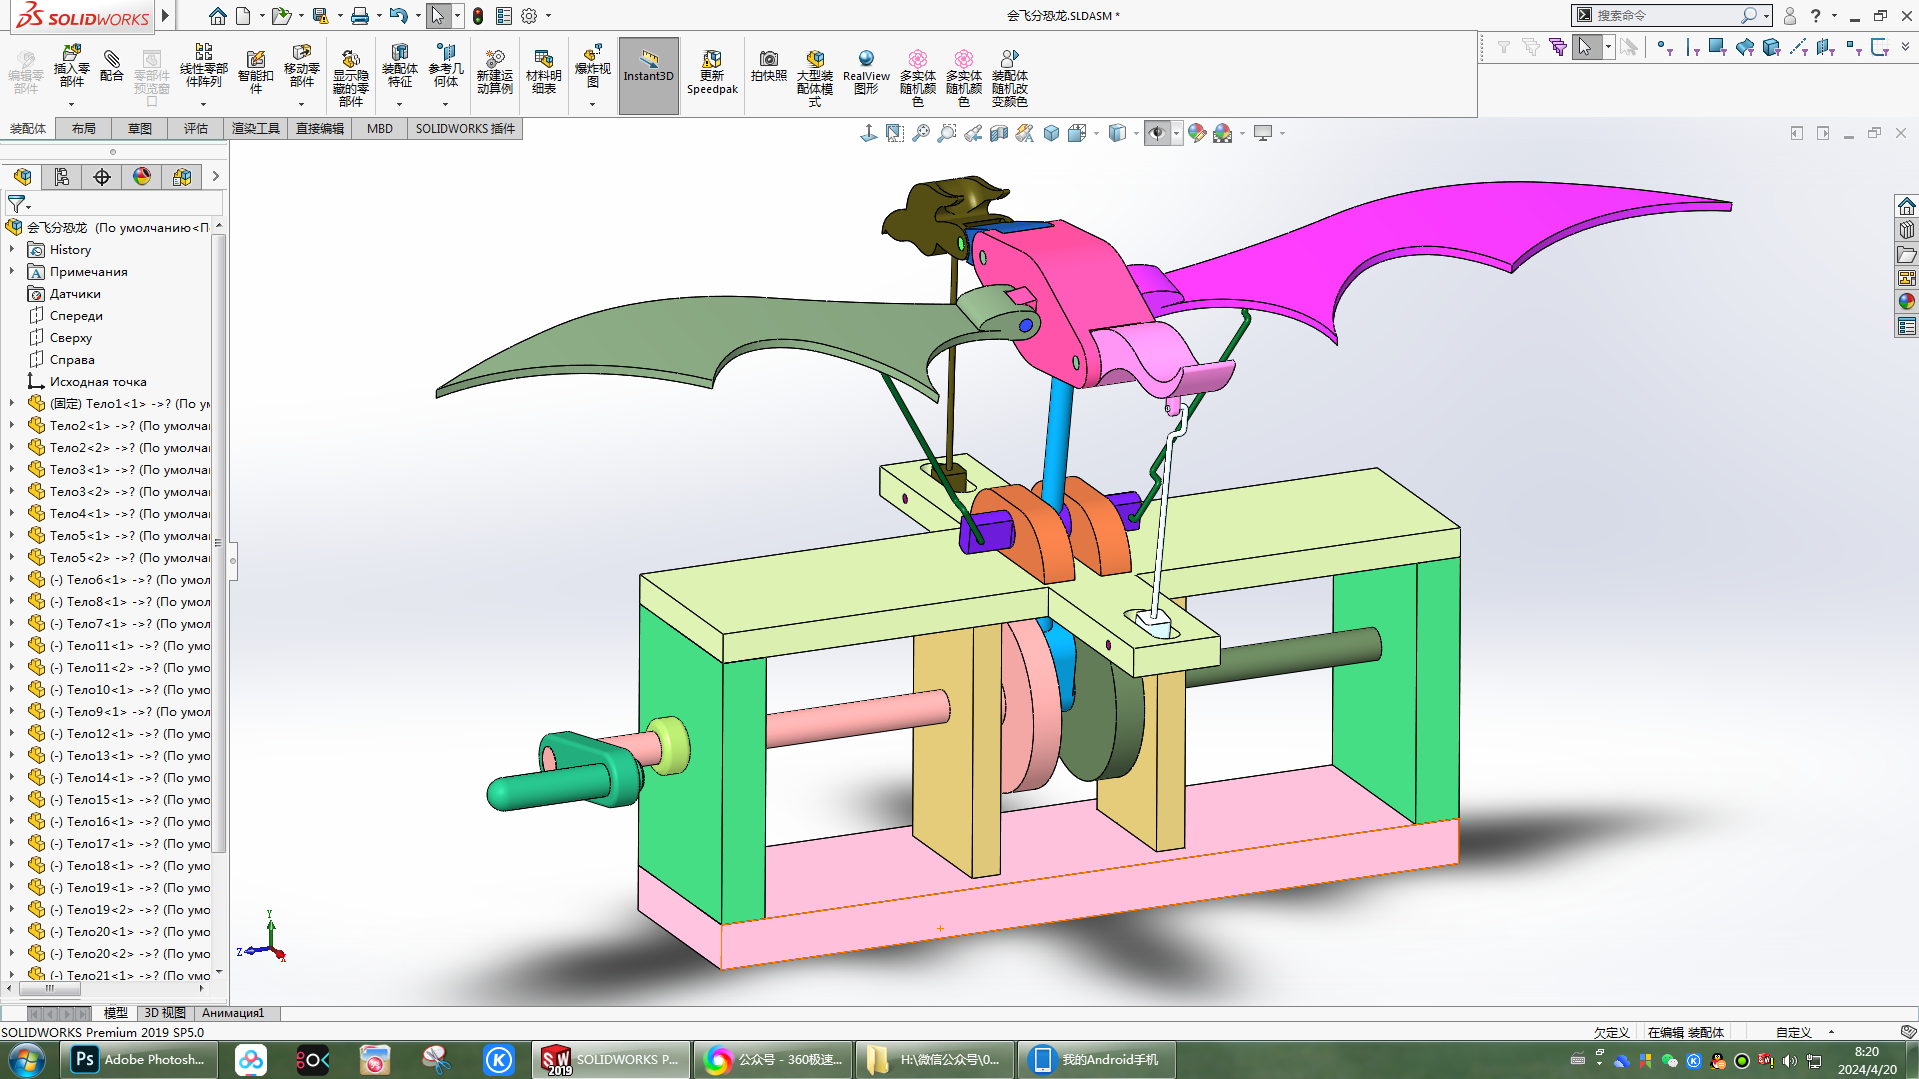Open the Hide/Show Items dropdown arrow
Screen dimensions: 1919x1079
click(x=1176, y=133)
